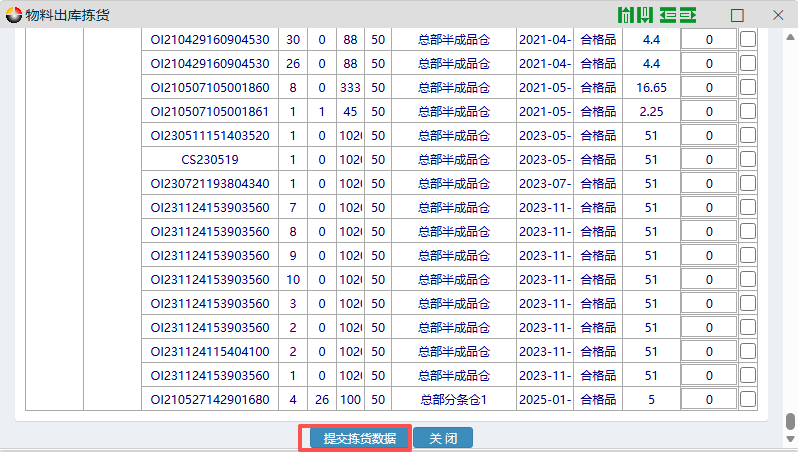Click quantity field for row OI230511151403520
Image resolution: width=798 pixels, height=452 pixels.
pos(709,136)
